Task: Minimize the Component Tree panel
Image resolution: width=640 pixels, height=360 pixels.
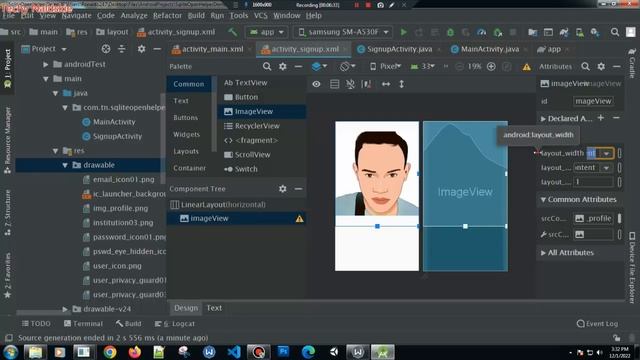Action: point(298,189)
